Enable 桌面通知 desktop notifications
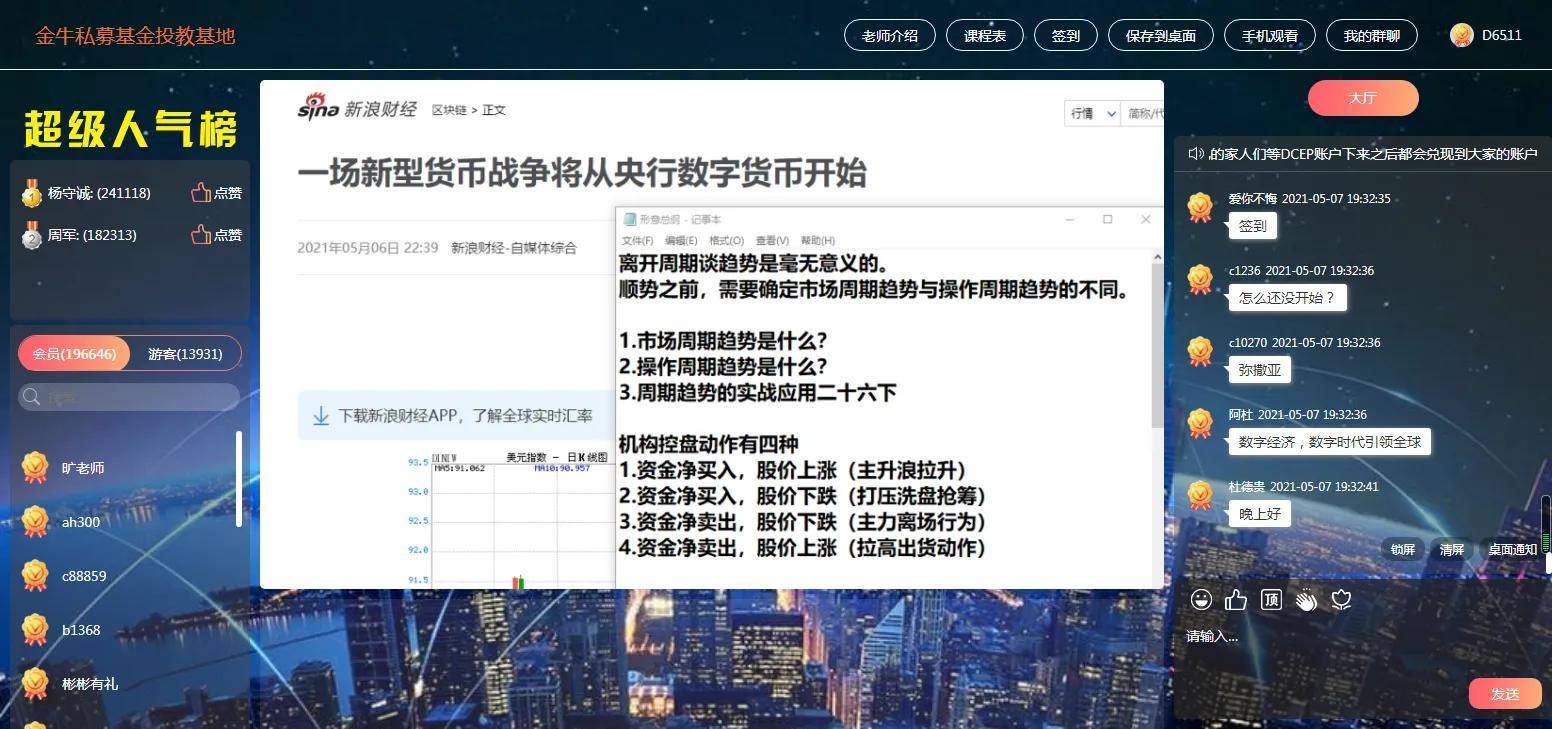1552x729 pixels. pyautogui.click(x=1512, y=549)
